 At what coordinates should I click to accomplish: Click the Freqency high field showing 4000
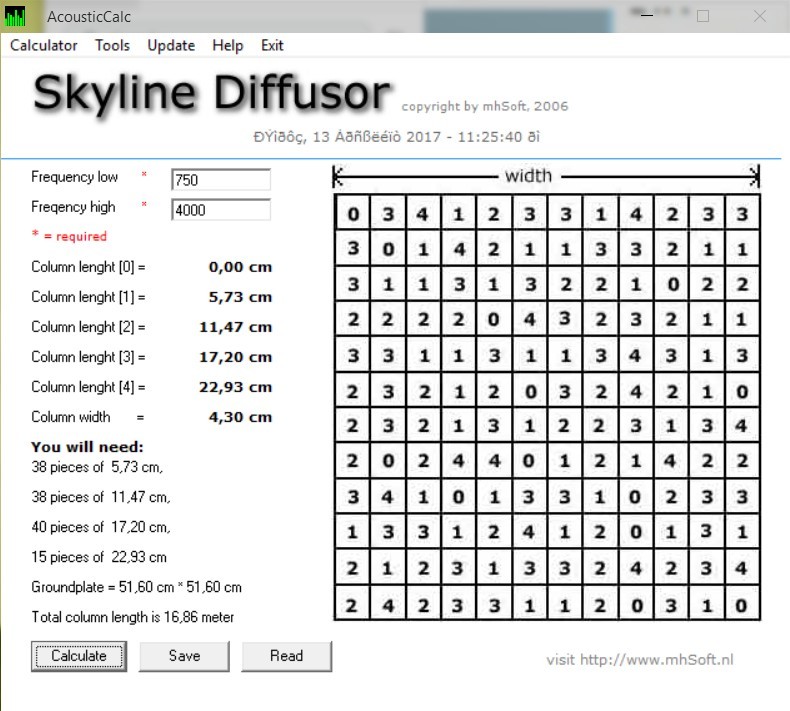click(x=220, y=210)
